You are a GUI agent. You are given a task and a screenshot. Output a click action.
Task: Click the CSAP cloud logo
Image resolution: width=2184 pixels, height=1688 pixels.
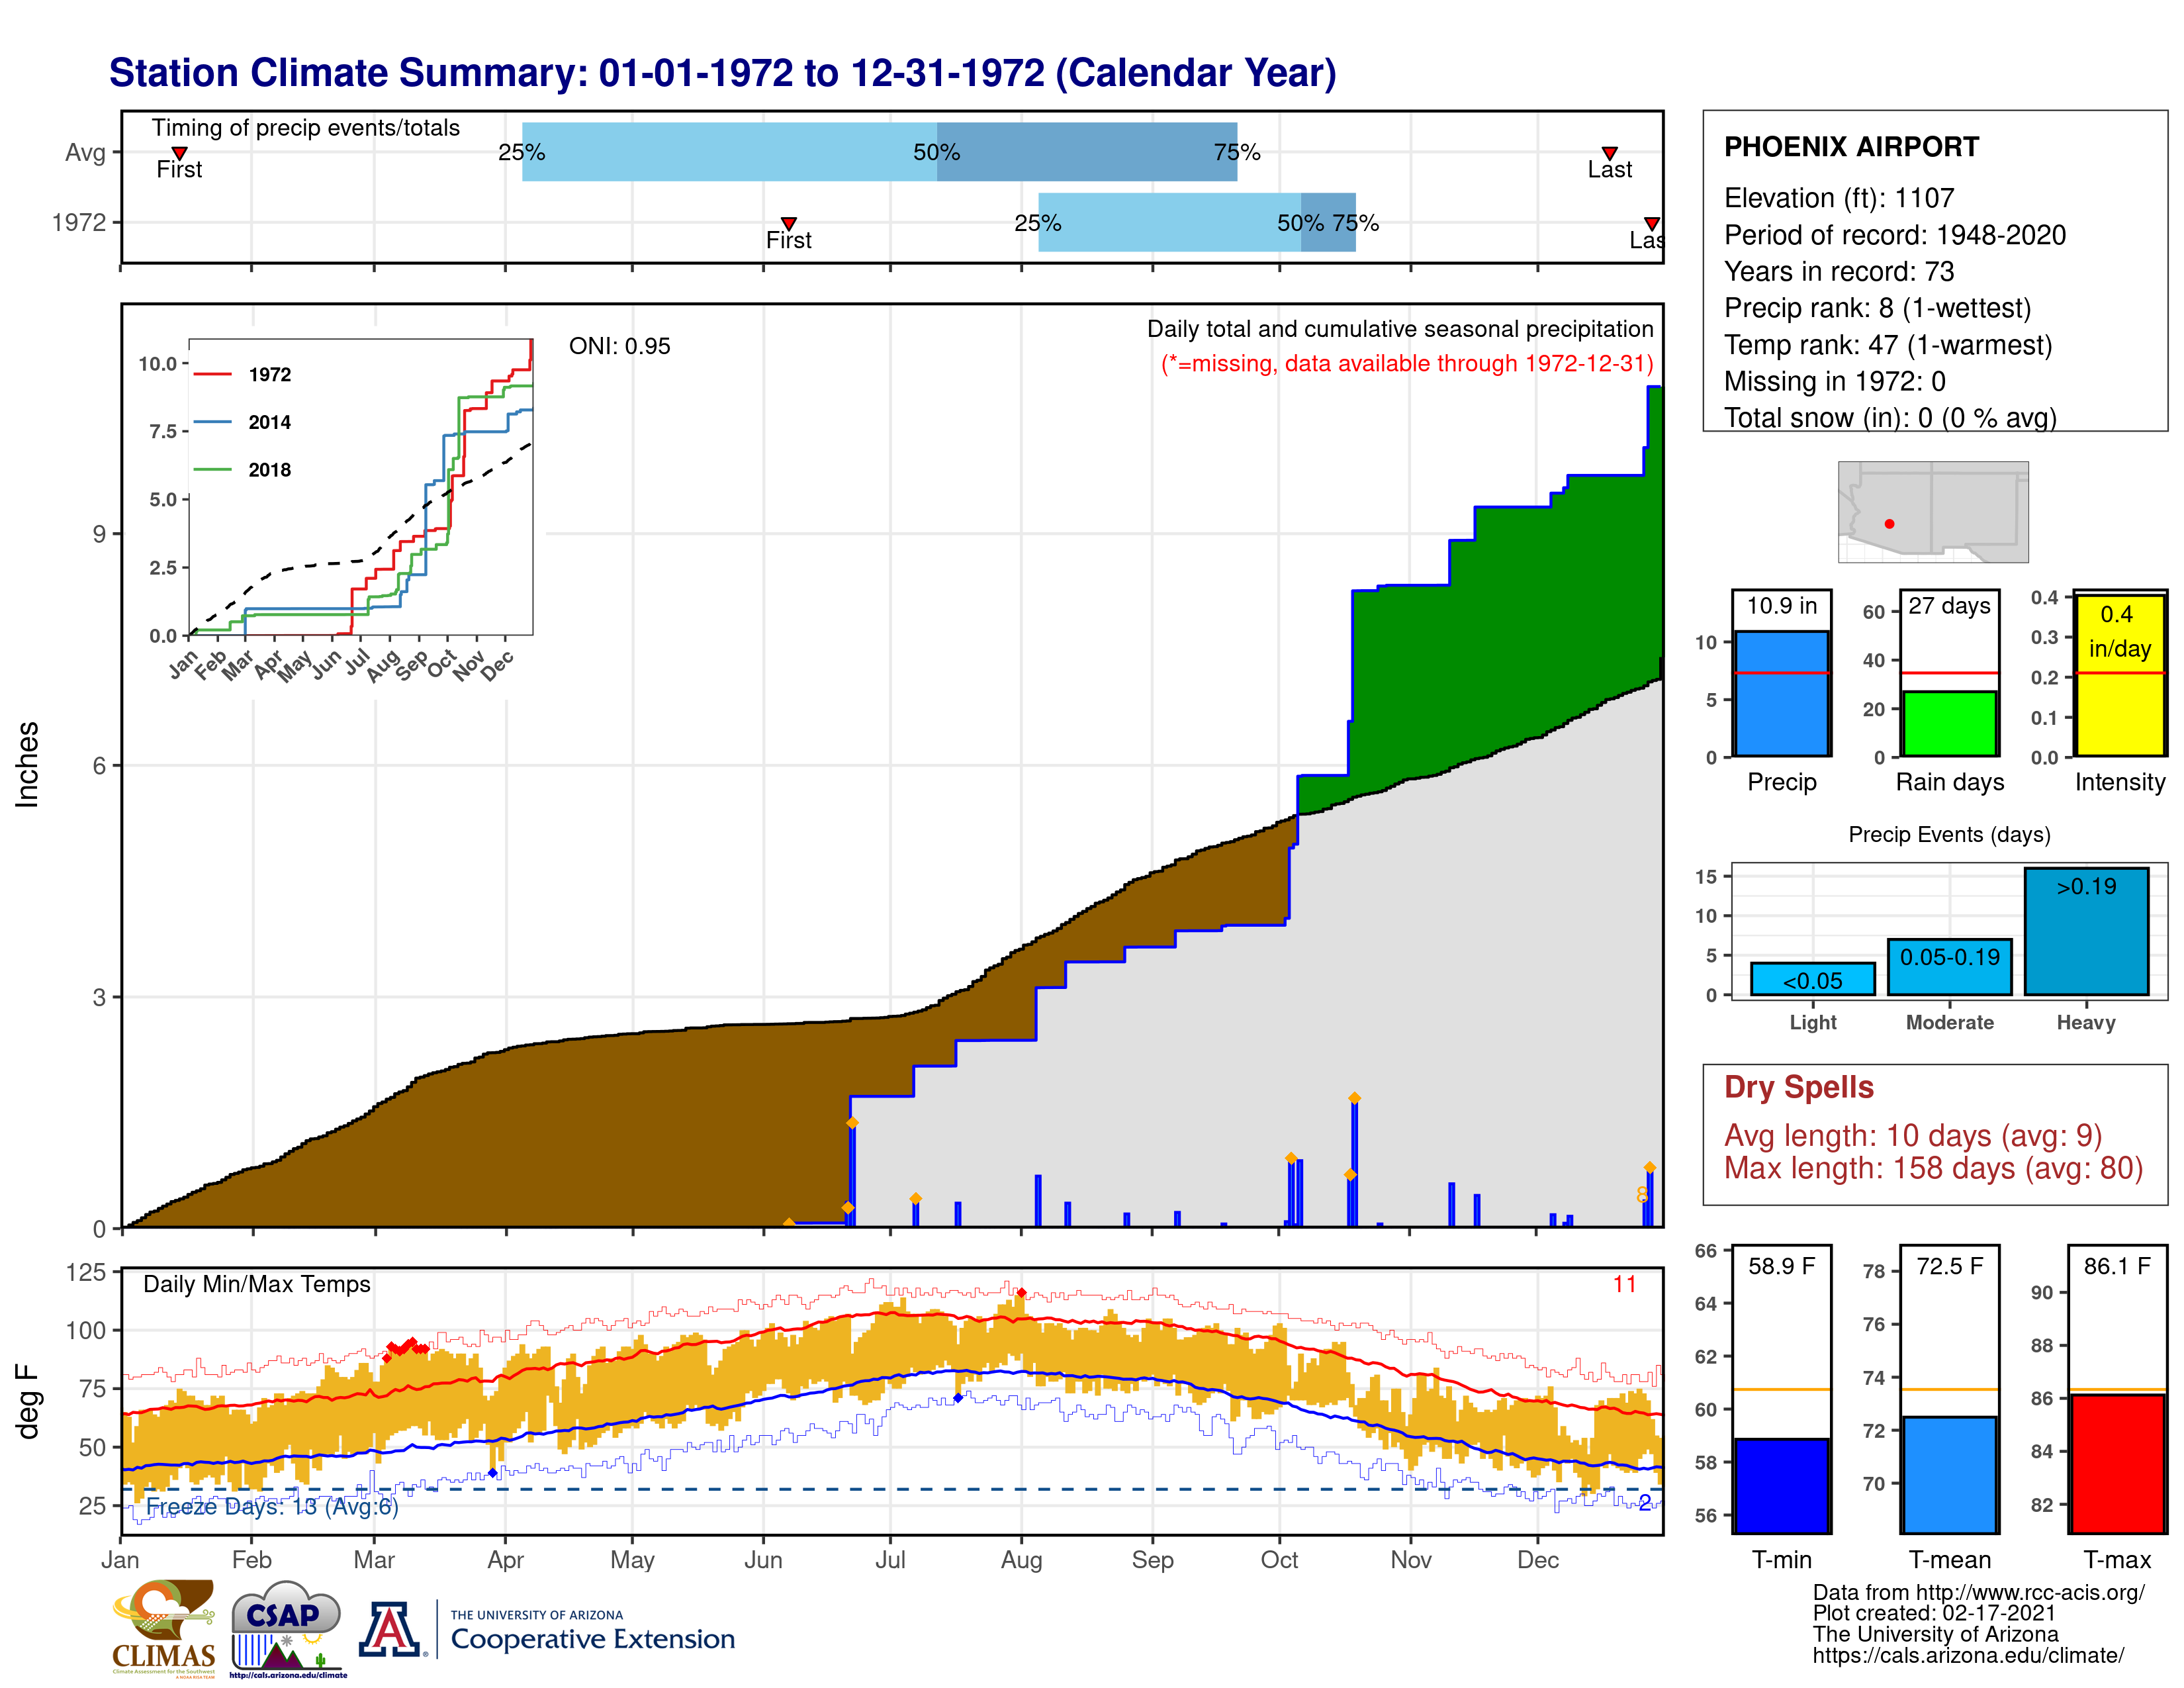[x=287, y=1628]
